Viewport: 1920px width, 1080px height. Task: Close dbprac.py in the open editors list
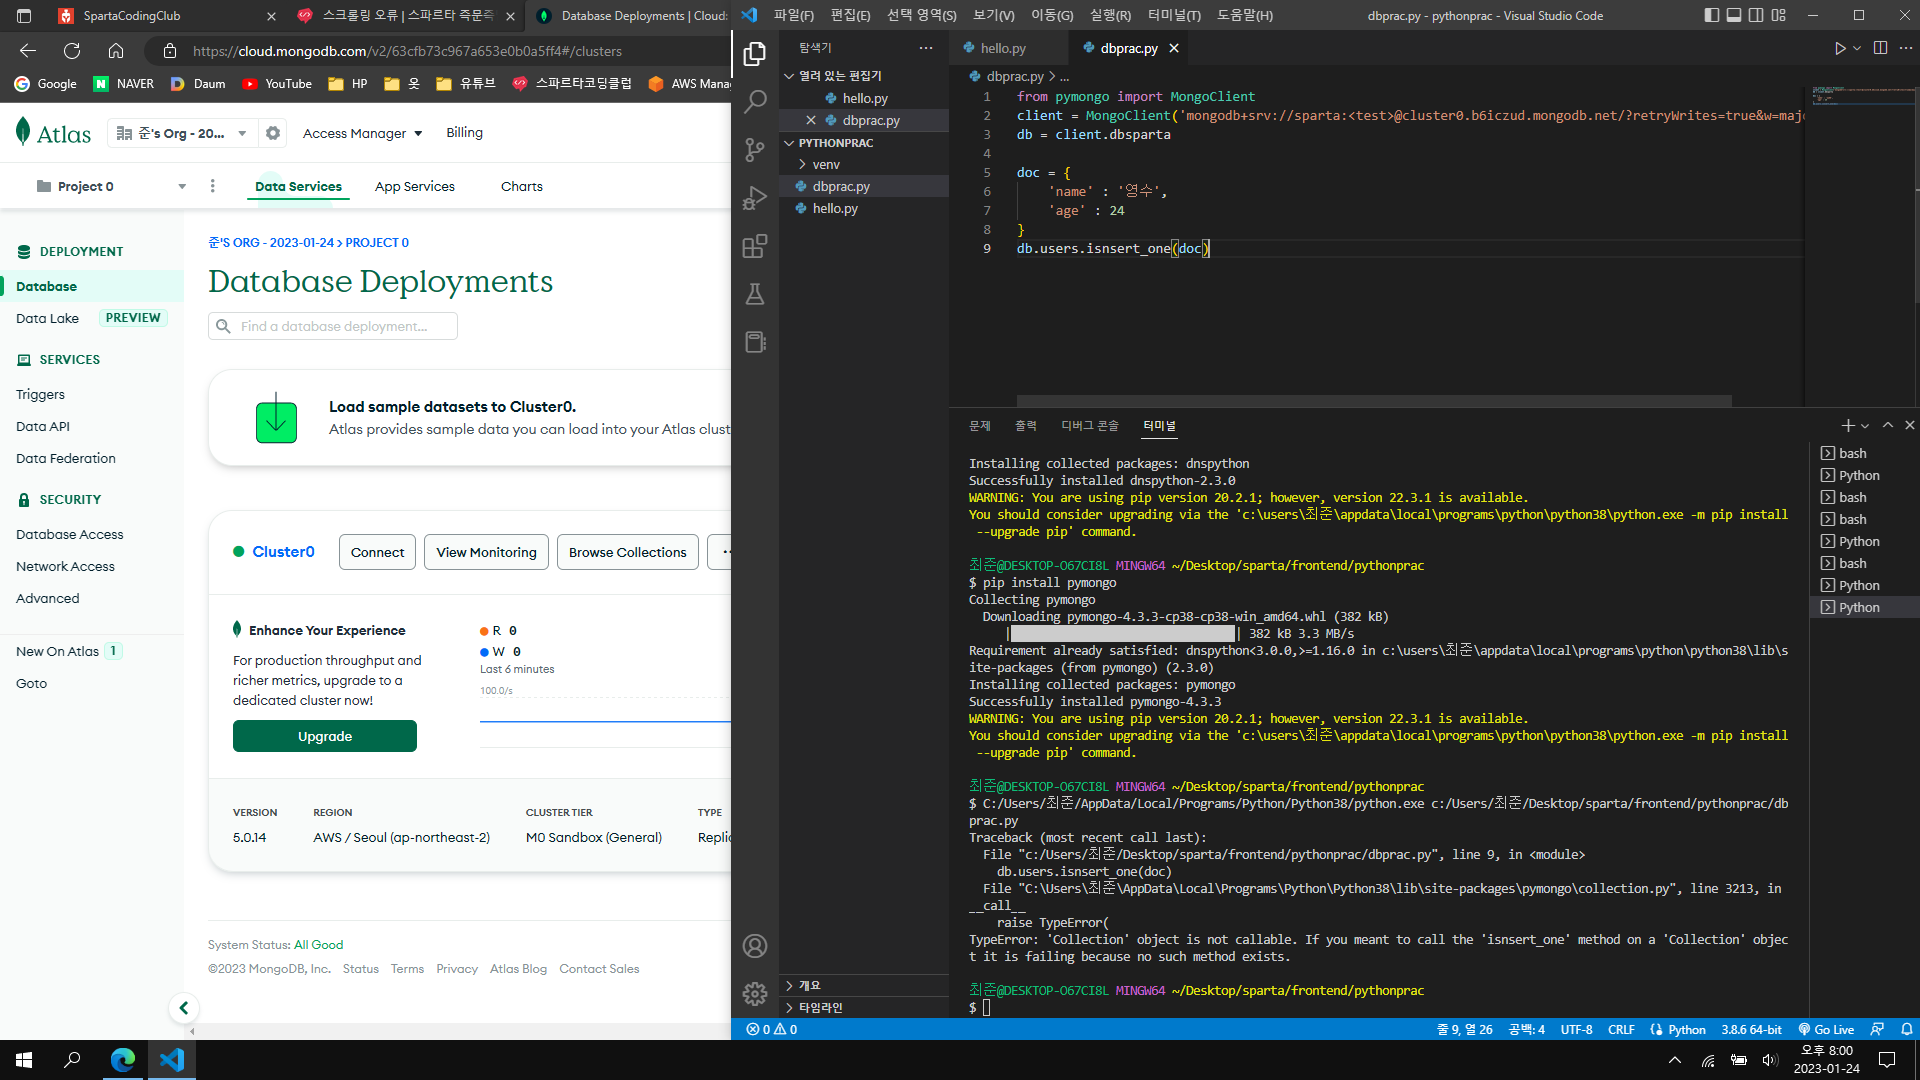(x=811, y=120)
